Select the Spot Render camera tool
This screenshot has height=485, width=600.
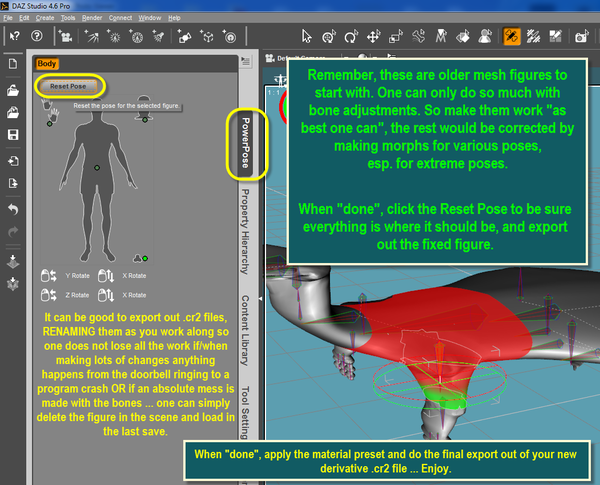pos(582,36)
